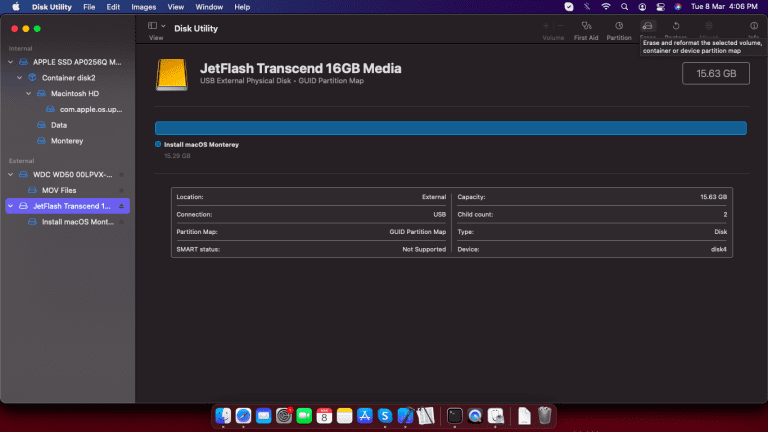The height and width of the screenshot is (432, 768).
Task: Eject the WDC WD50 external drive
Action: pos(121,175)
